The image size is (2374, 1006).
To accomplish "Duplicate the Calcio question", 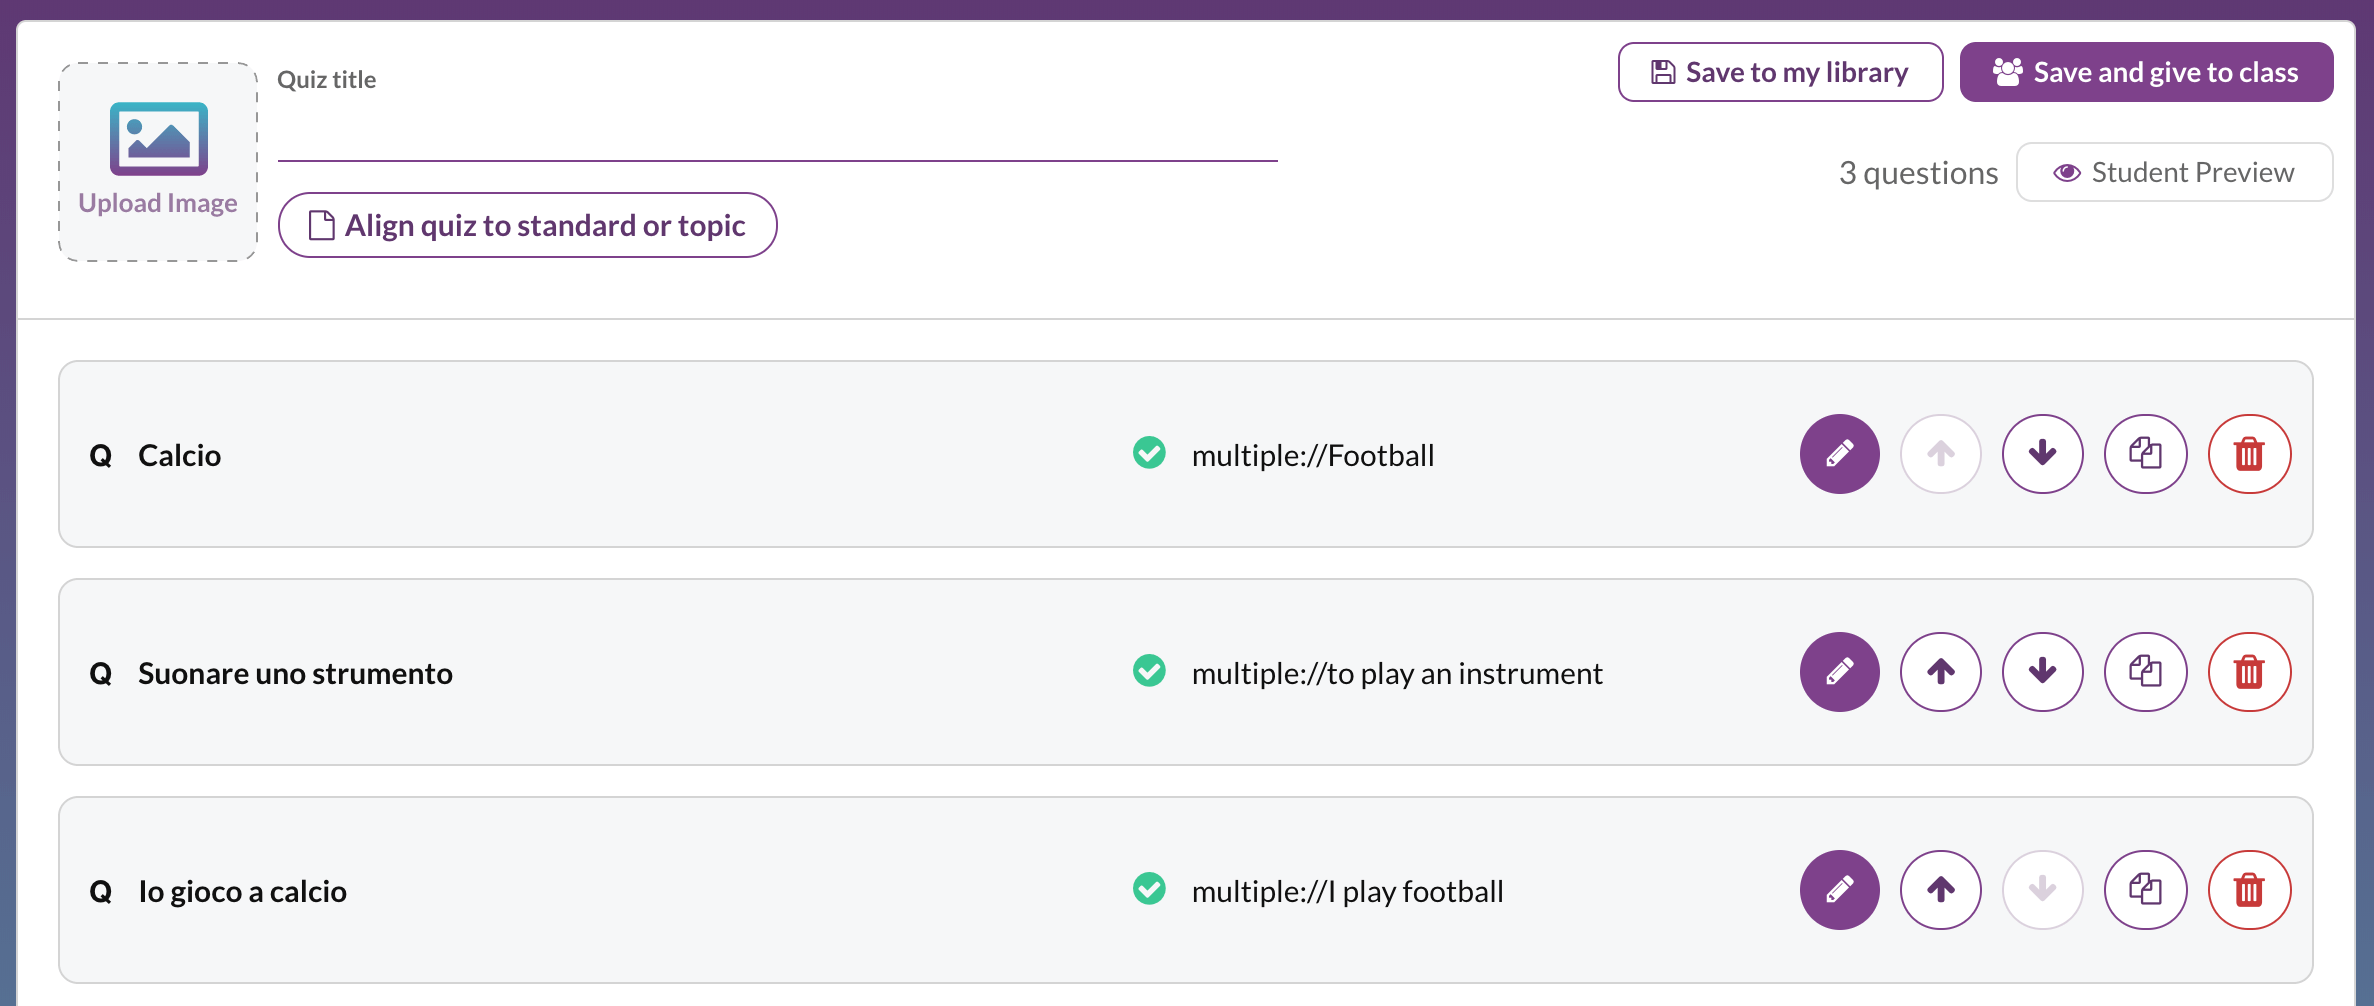I will (x=2146, y=454).
